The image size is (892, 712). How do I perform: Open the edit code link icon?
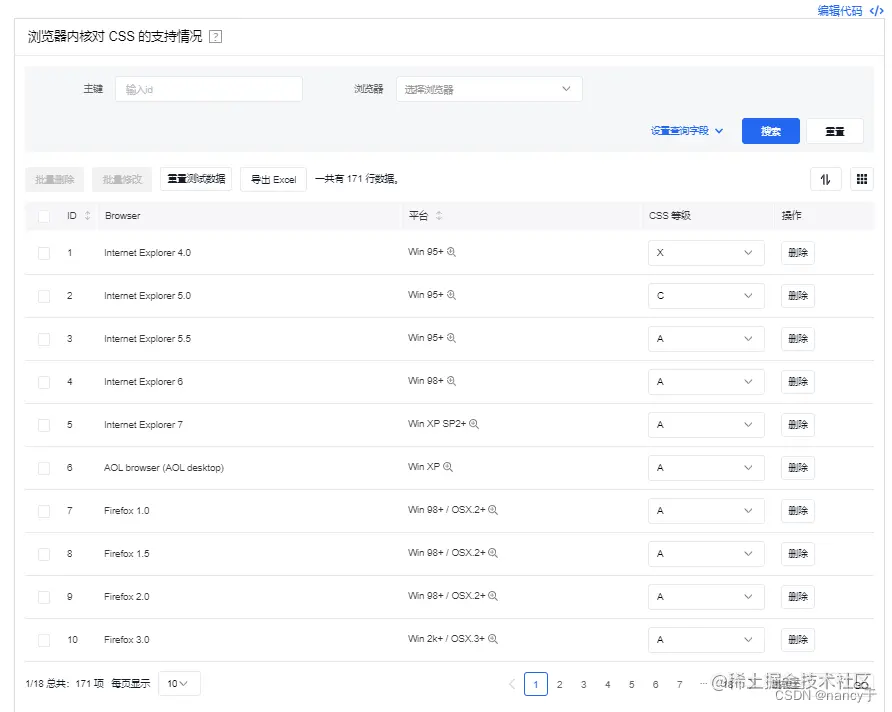click(x=876, y=11)
